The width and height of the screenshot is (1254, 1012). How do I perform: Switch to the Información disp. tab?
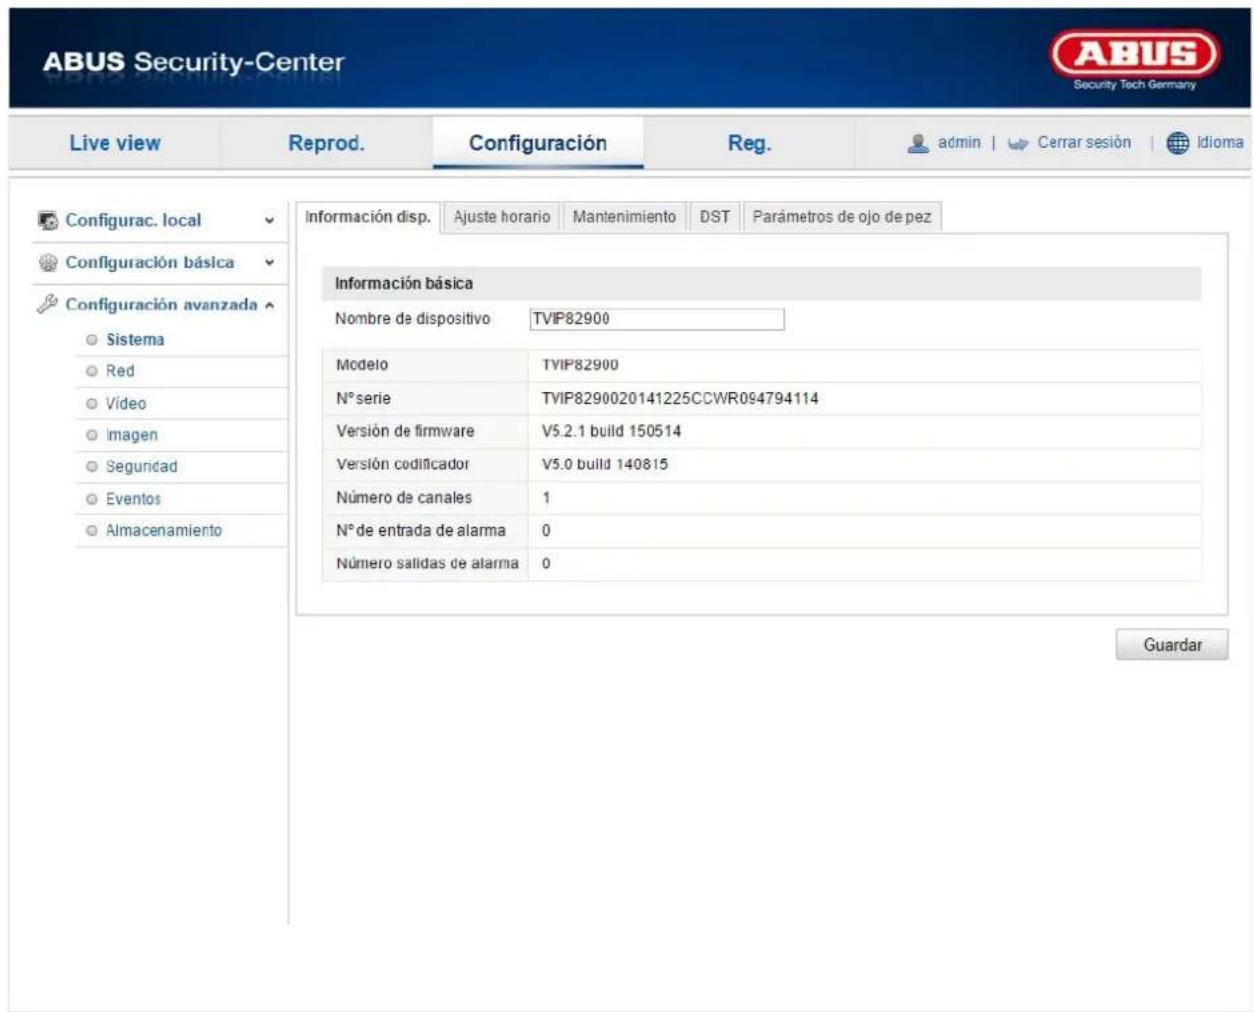(x=368, y=217)
